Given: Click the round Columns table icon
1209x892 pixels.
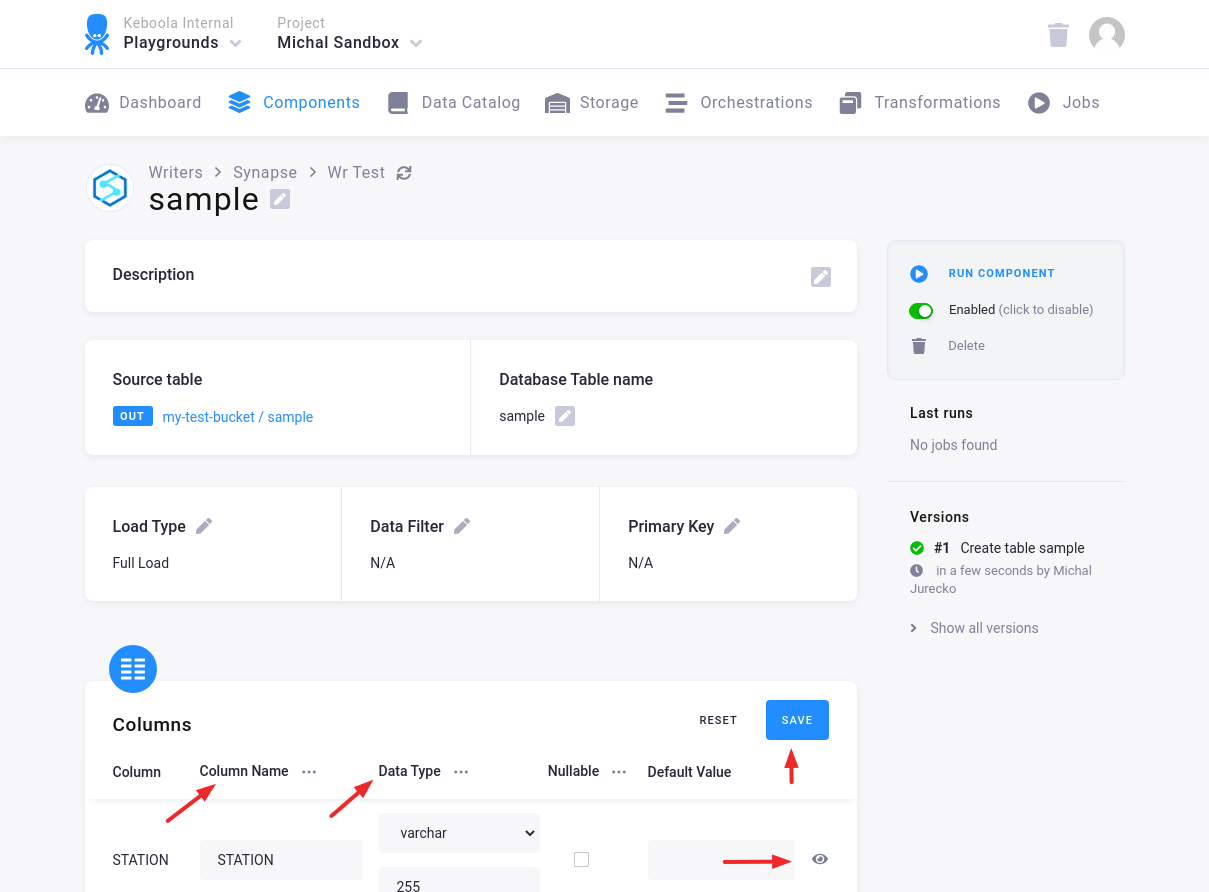Looking at the screenshot, I should [133, 669].
